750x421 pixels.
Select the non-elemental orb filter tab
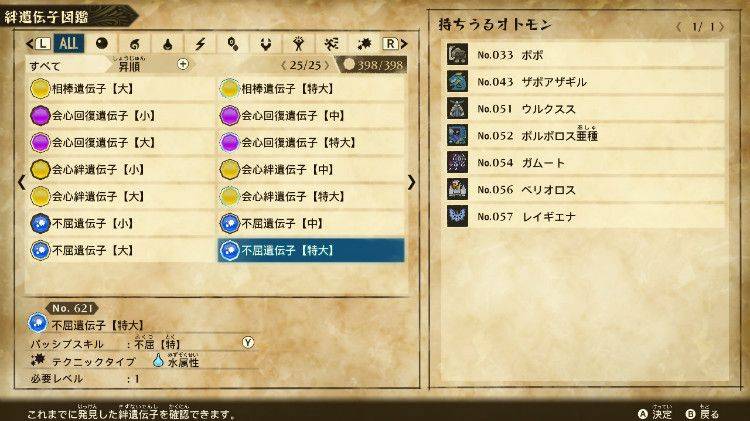click(102, 44)
